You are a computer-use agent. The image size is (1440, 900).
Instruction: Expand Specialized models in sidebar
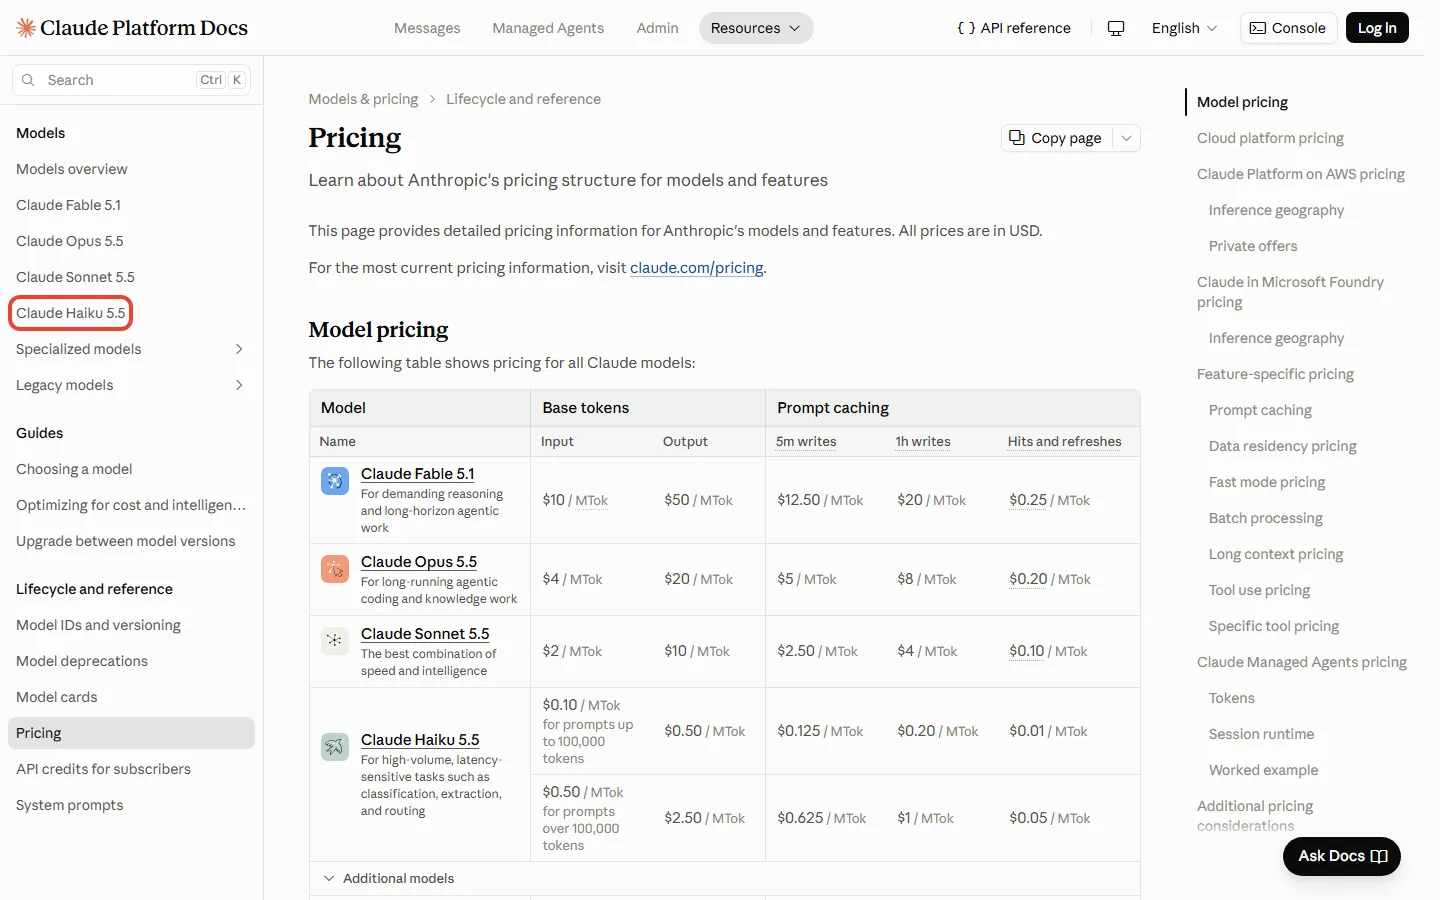(239, 349)
